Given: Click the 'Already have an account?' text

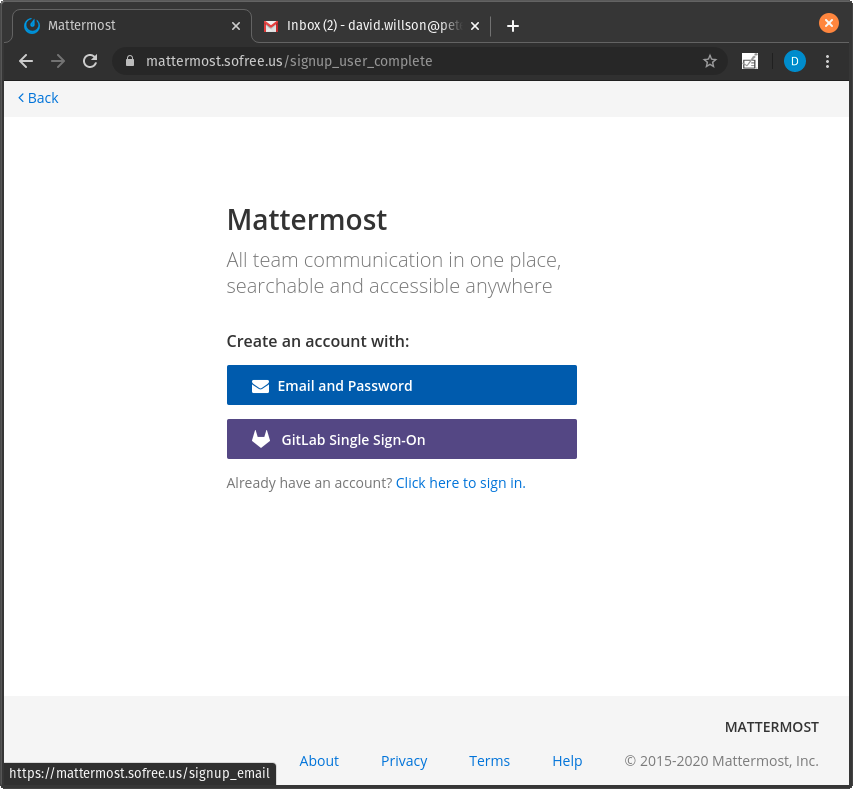Looking at the screenshot, I should click(309, 483).
